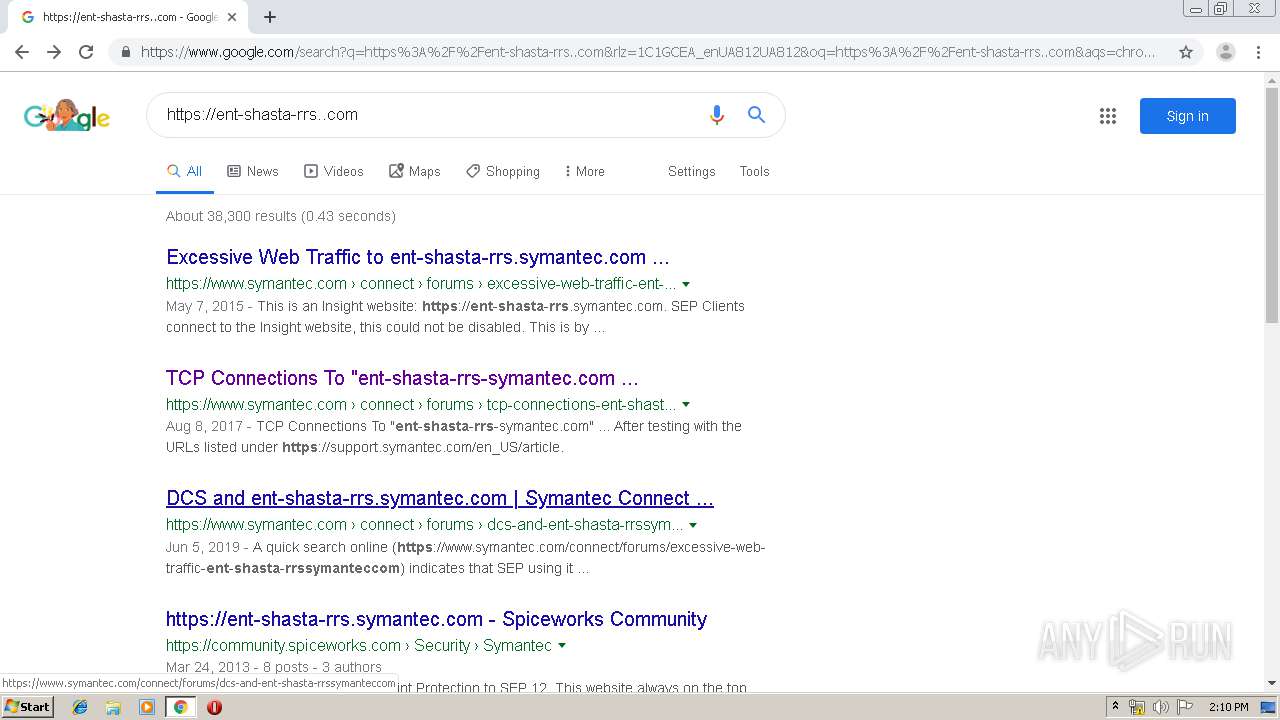
Task: Open Chrome profile avatar menu
Action: point(1226,52)
